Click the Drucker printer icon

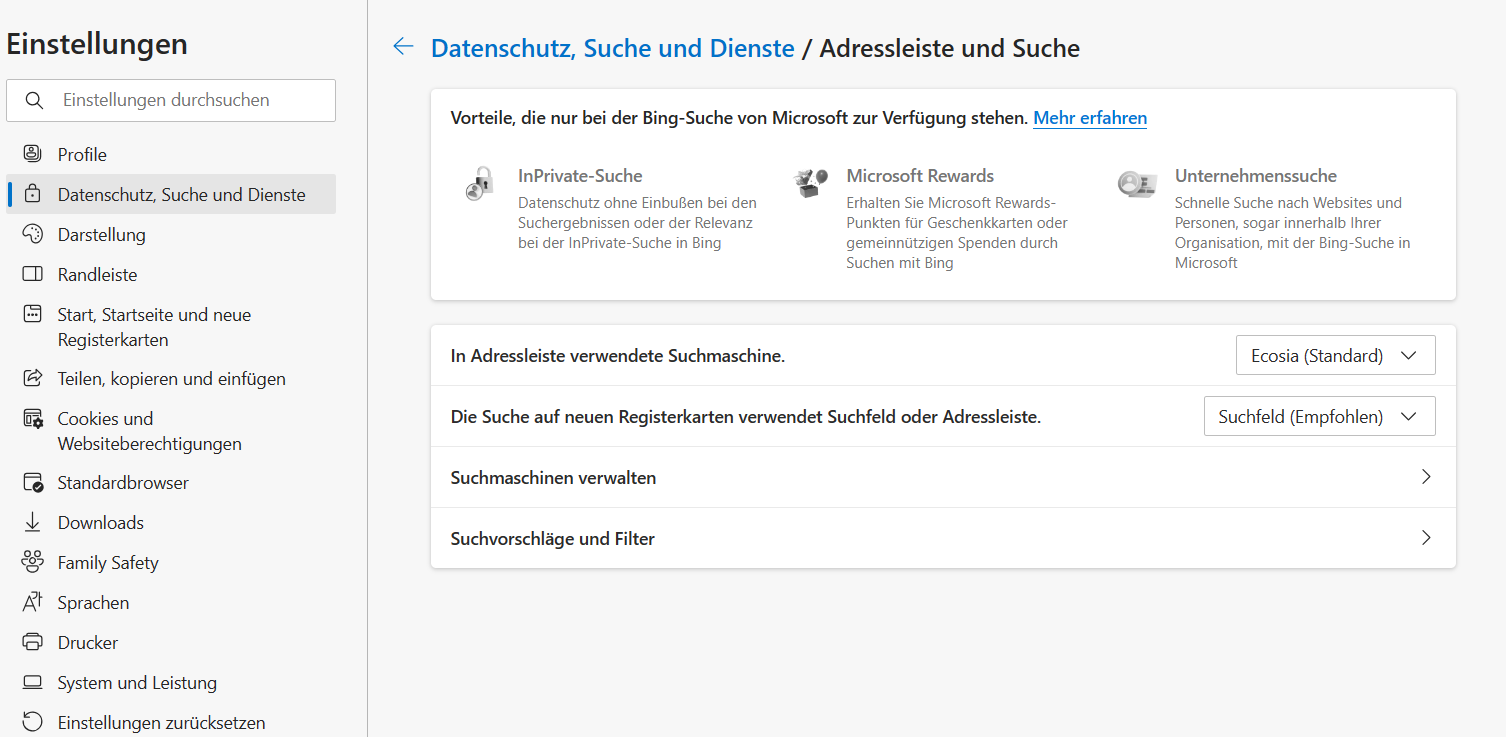[x=33, y=642]
